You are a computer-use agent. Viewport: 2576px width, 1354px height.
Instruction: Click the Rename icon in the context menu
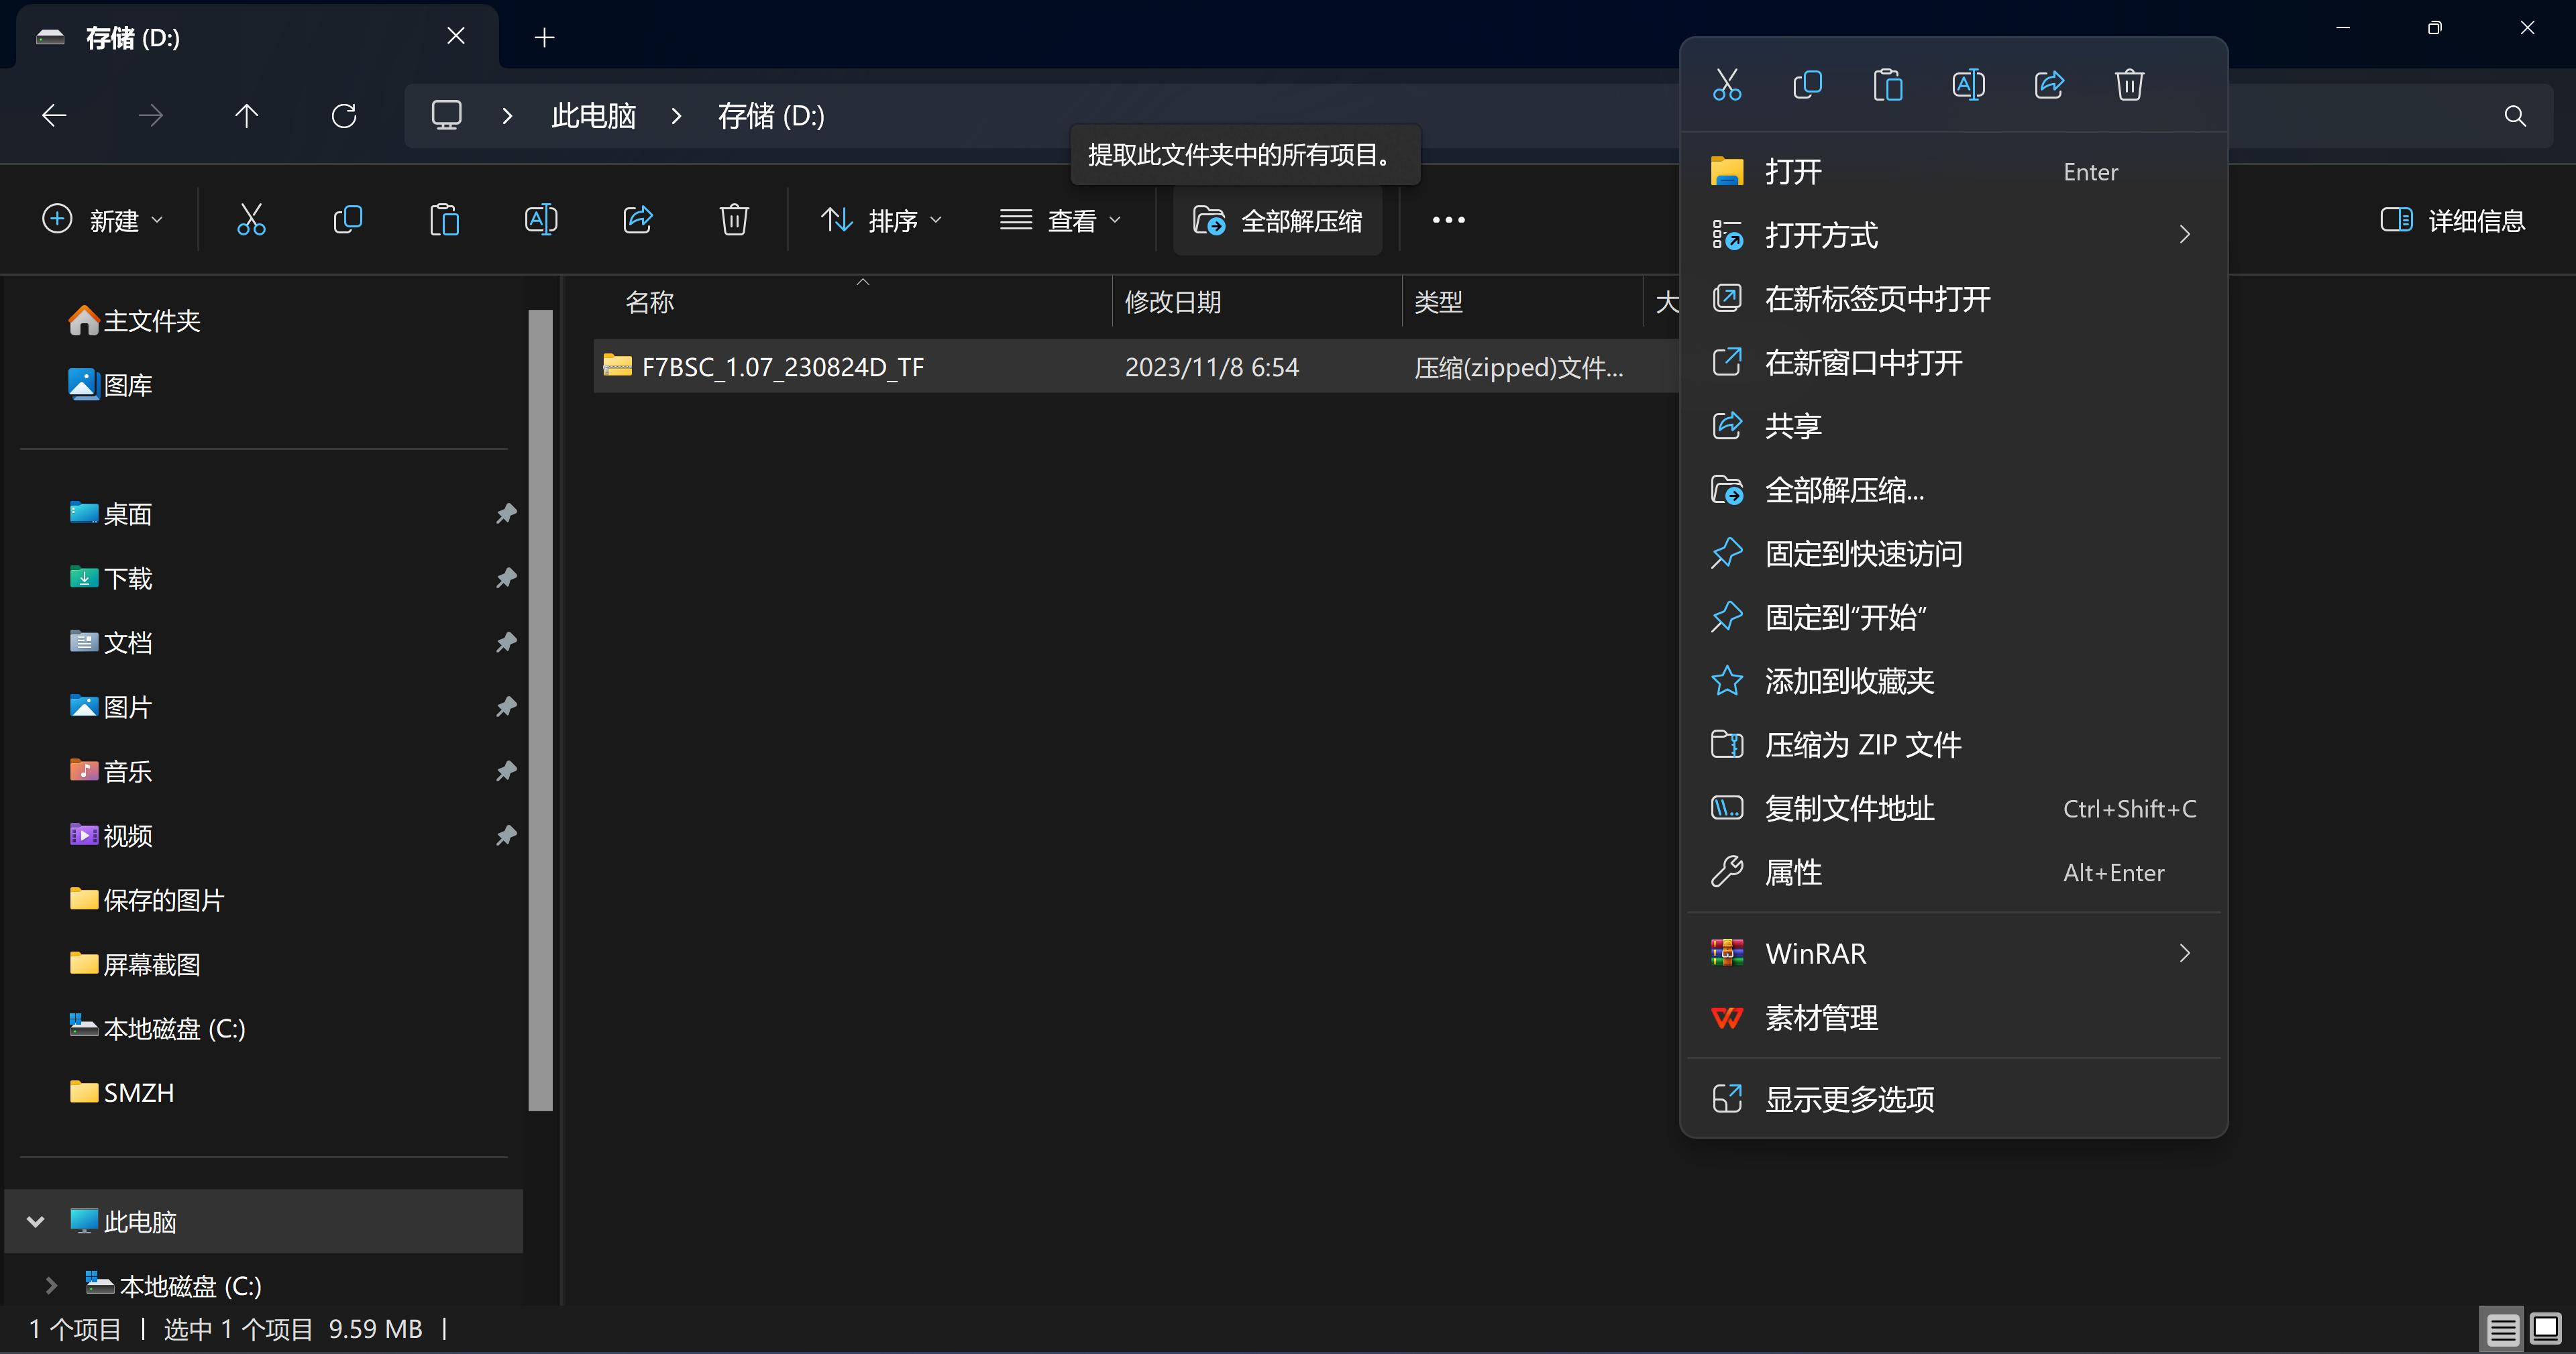pos(1968,85)
